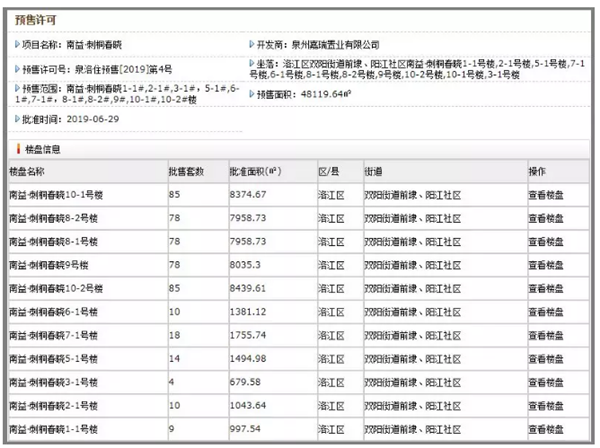Open 查看楼盘 for 南益·刺桐春晓9号楼

546,265
